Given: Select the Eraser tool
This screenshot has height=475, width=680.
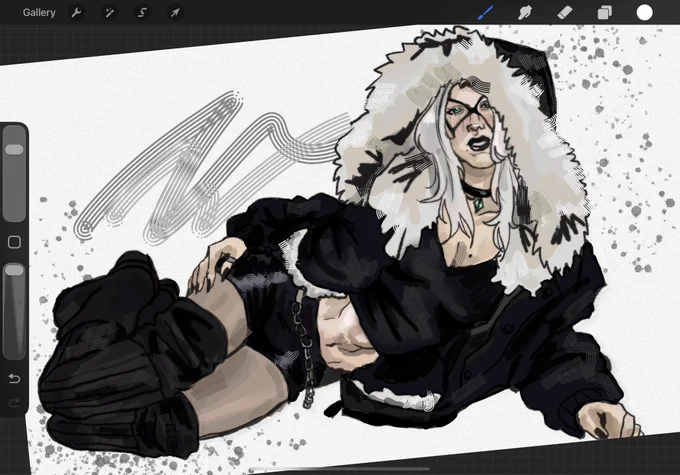Looking at the screenshot, I should coord(565,13).
